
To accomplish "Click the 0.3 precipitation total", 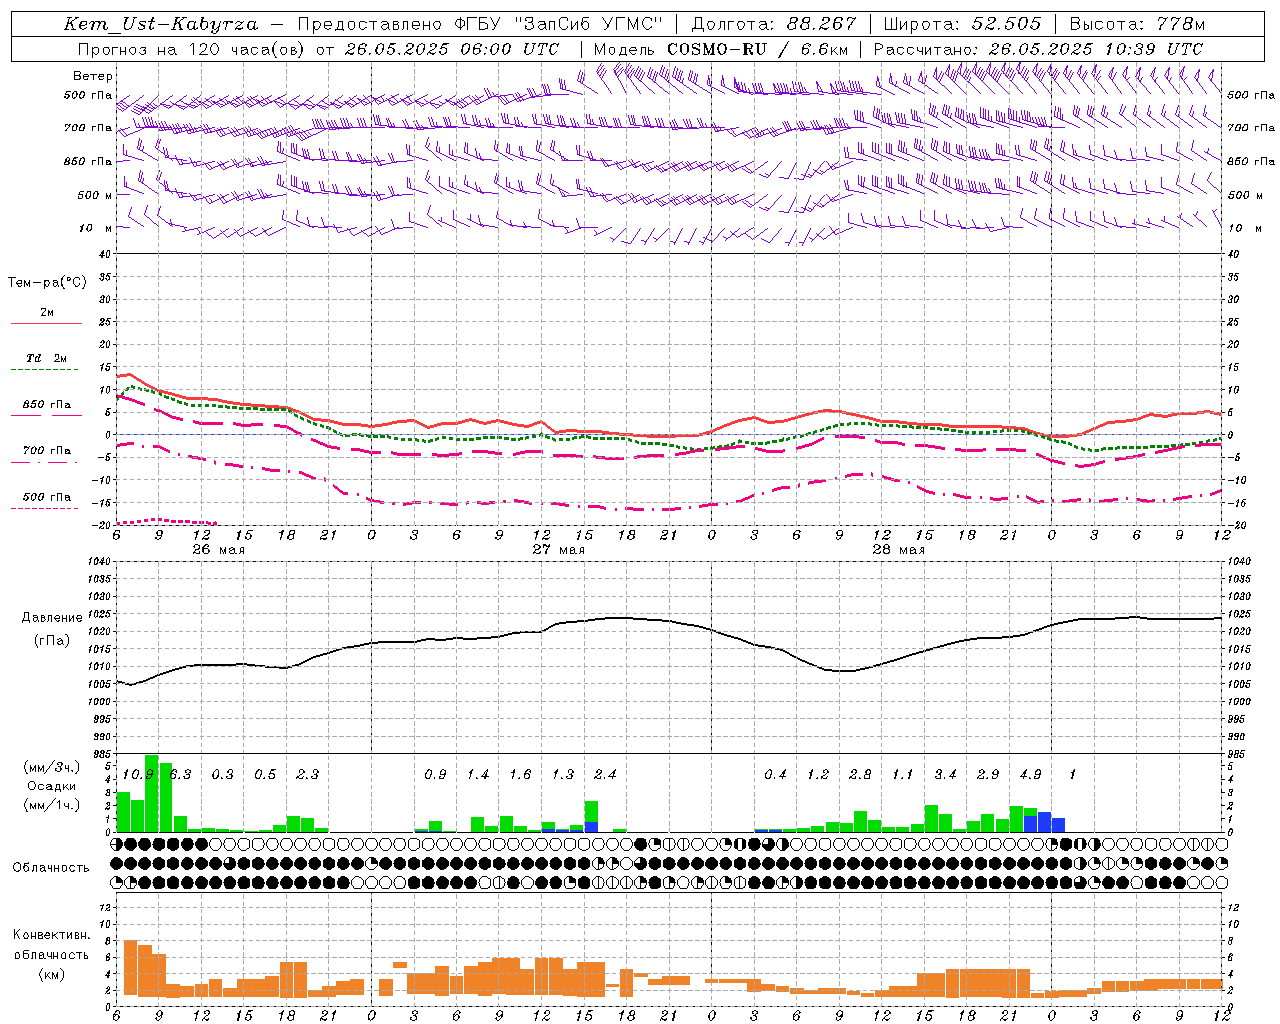I will tap(222, 775).
